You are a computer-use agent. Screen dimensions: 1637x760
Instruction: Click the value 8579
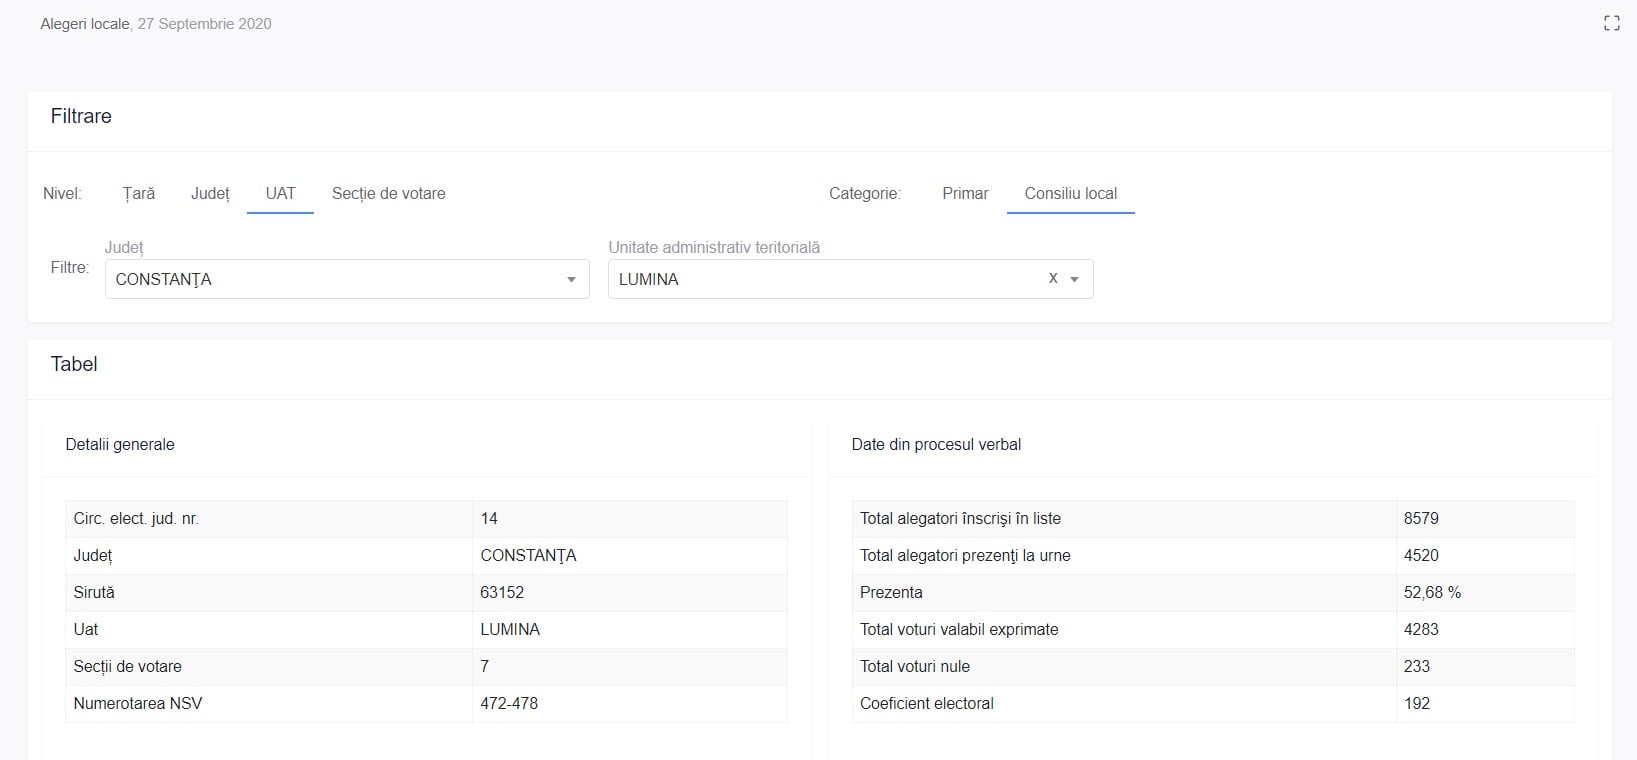tap(1421, 518)
